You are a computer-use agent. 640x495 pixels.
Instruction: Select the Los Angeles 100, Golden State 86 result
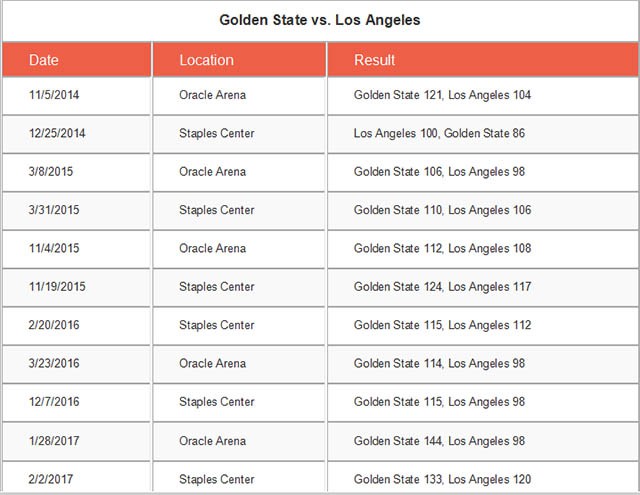click(439, 133)
